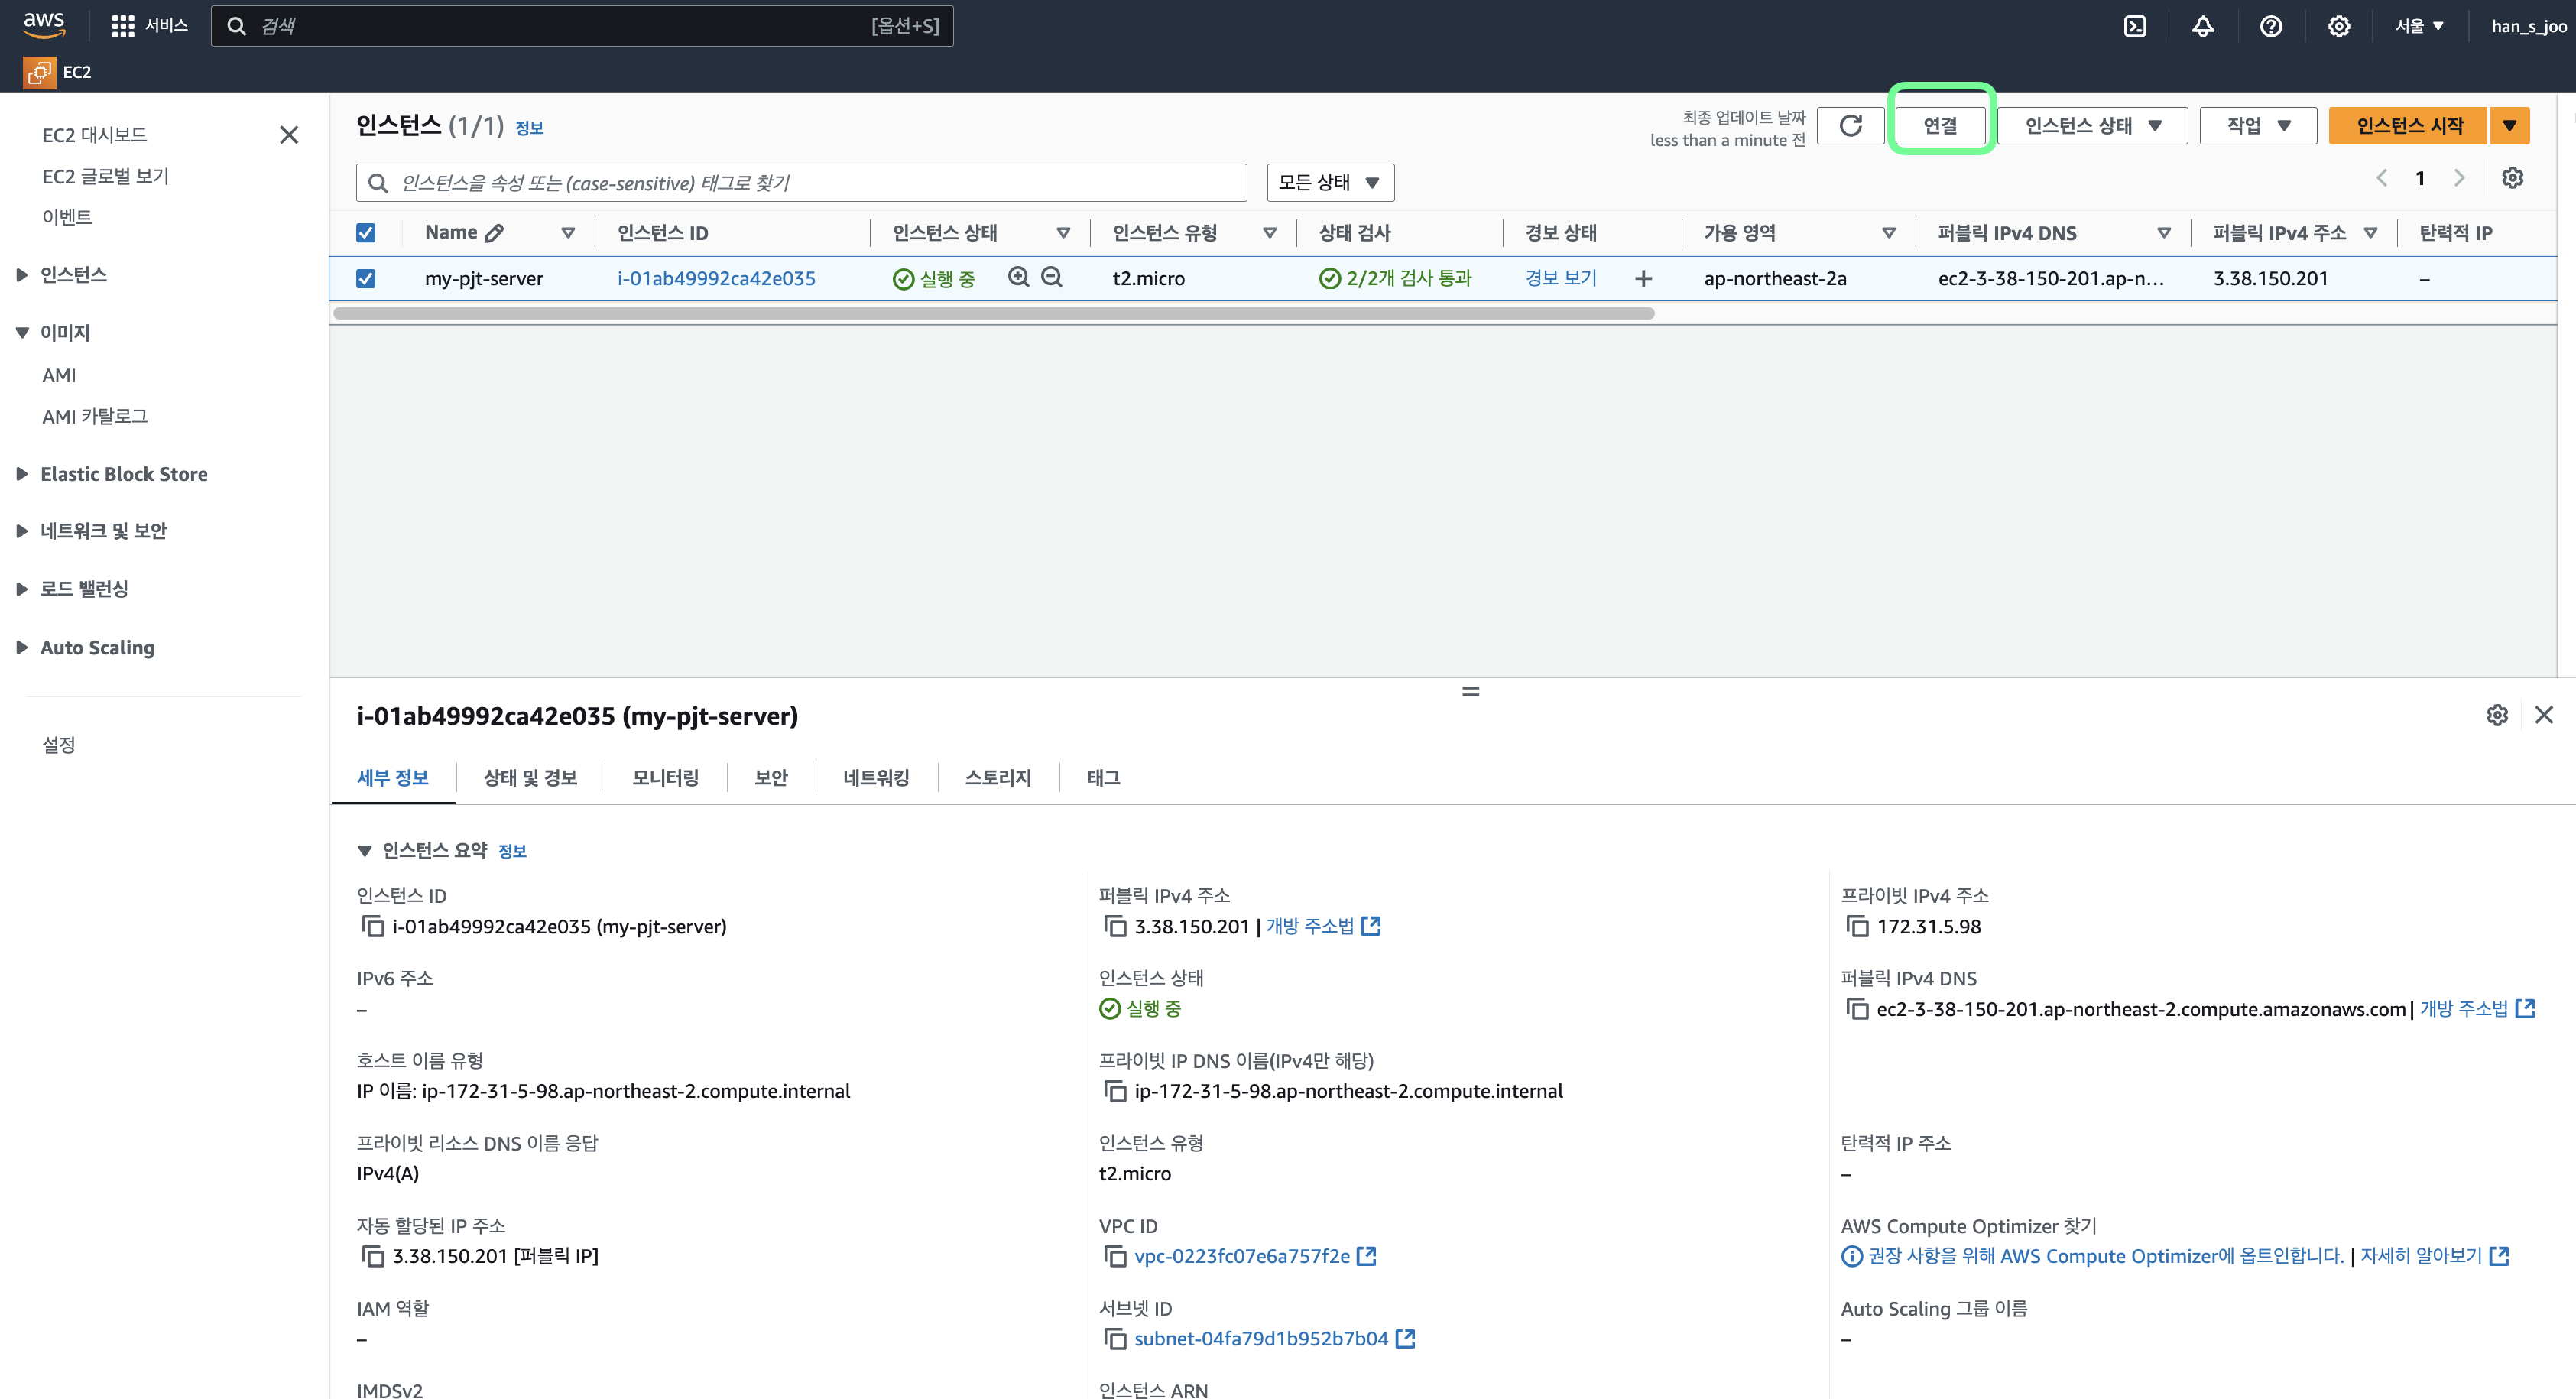Viewport: 2576px width, 1399px height.
Task: Expand the 인스턴스 sidebar section
Action: point(21,275)
